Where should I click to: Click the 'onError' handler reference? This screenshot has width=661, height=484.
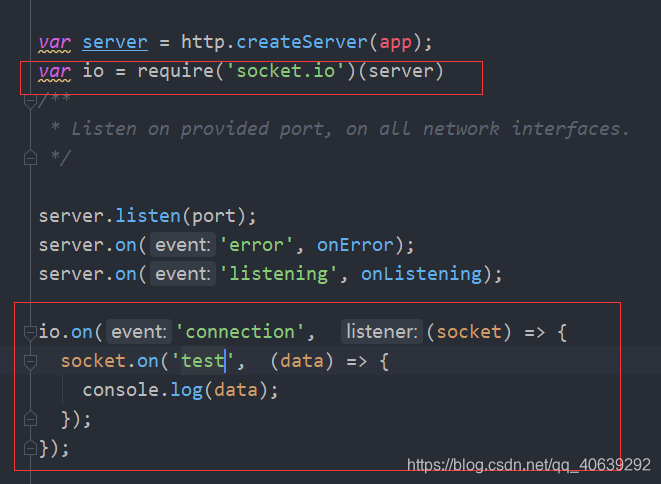pos(355,245)
